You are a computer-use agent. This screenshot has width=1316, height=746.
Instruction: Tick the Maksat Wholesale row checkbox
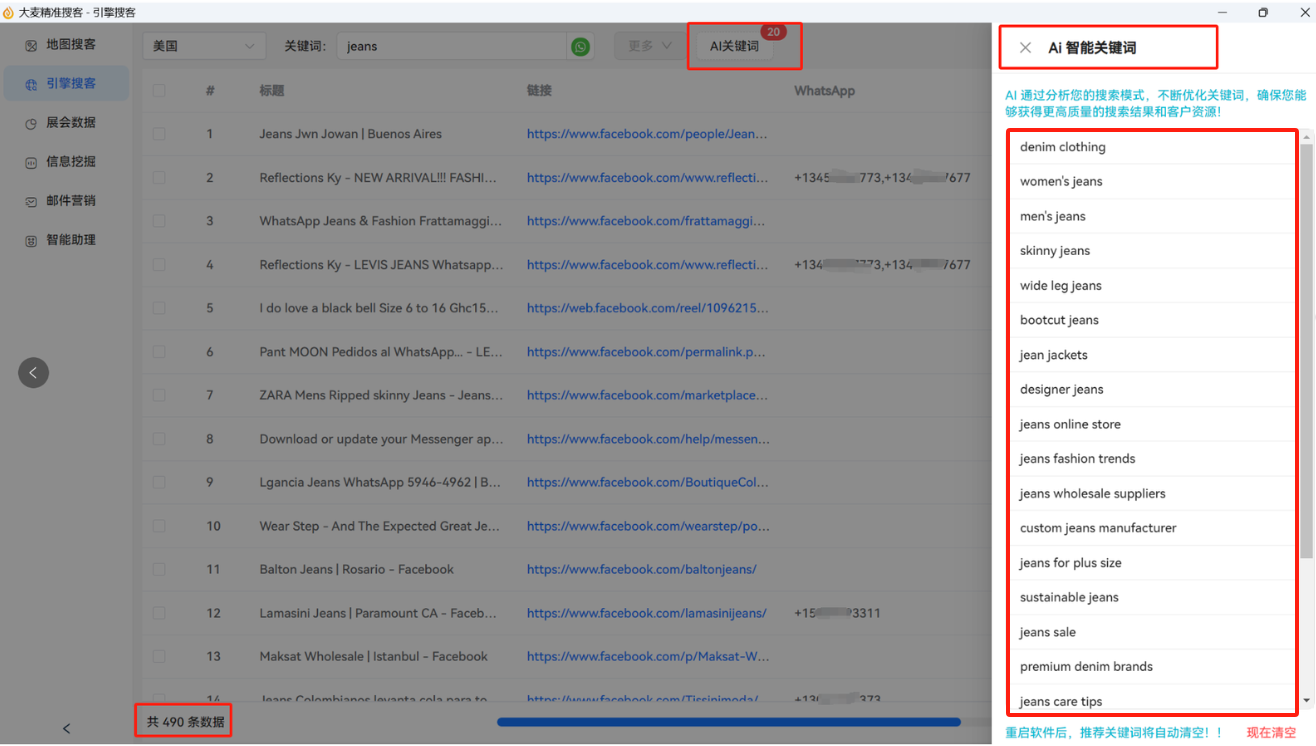(159, 656)
